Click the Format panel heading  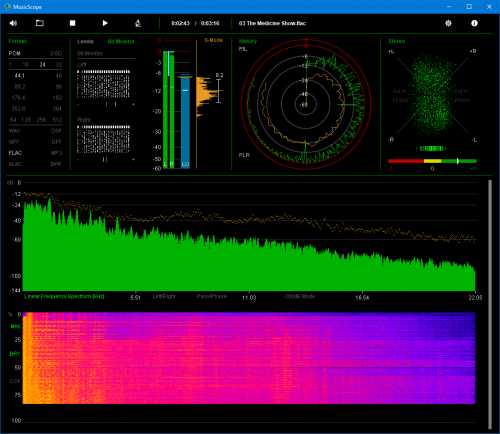pos(17,41)
